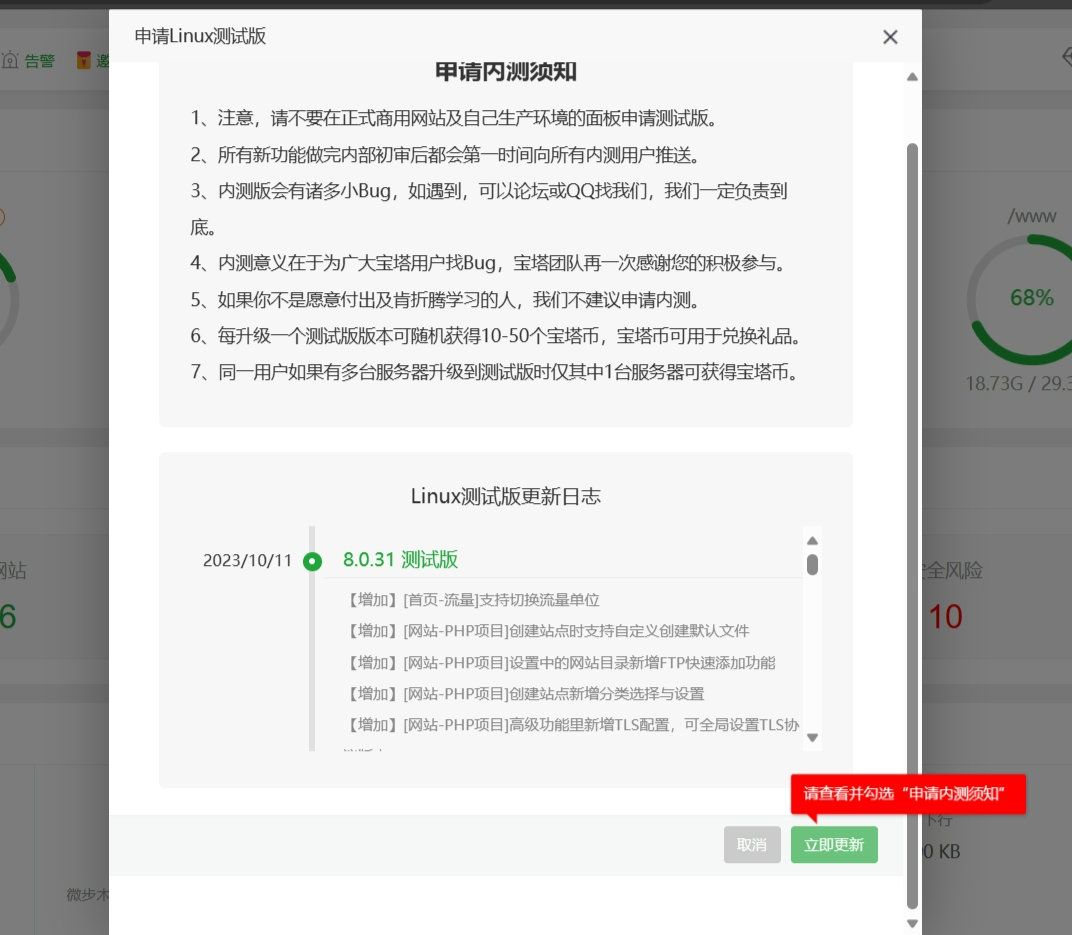This screenshot has width=1072, height=935.
Task: Click the 立即更新 button
Action: pos(834,845)
